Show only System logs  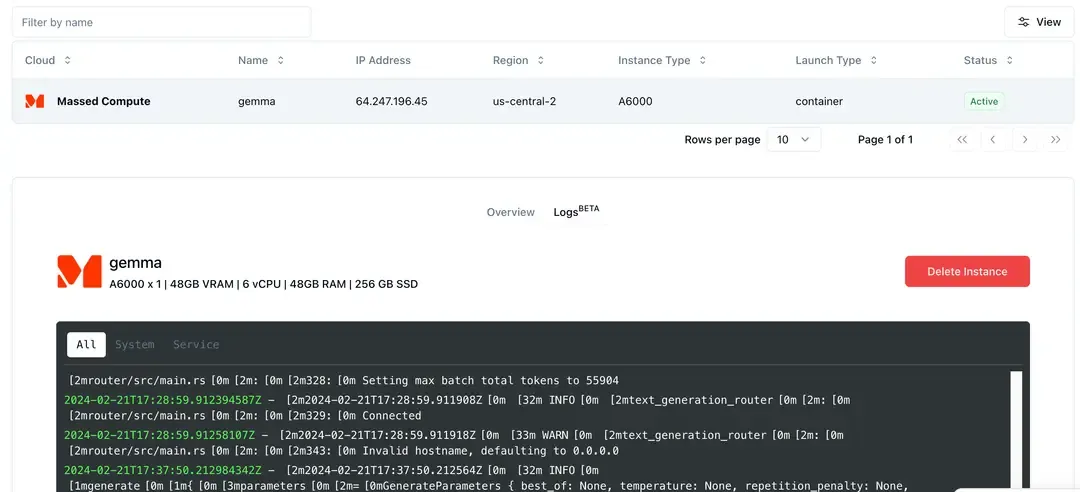coord(134,345)
